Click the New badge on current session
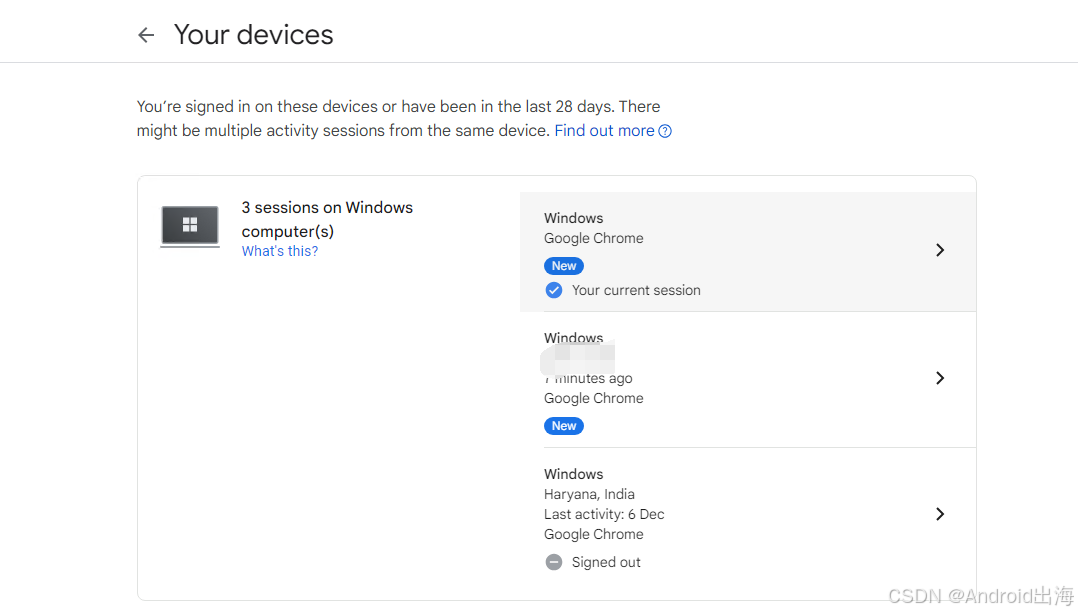Viewport: 1078px width, 613px height. coord(564,266)
